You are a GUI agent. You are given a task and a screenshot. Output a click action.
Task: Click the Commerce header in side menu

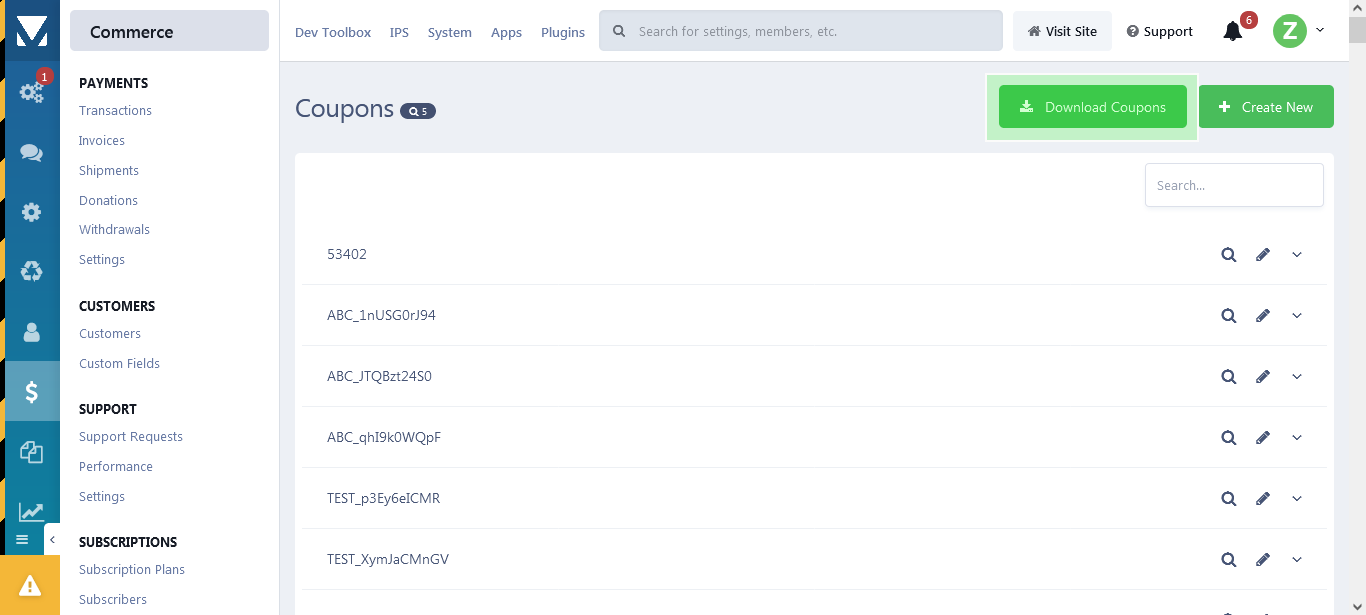(x=169, y=31)
